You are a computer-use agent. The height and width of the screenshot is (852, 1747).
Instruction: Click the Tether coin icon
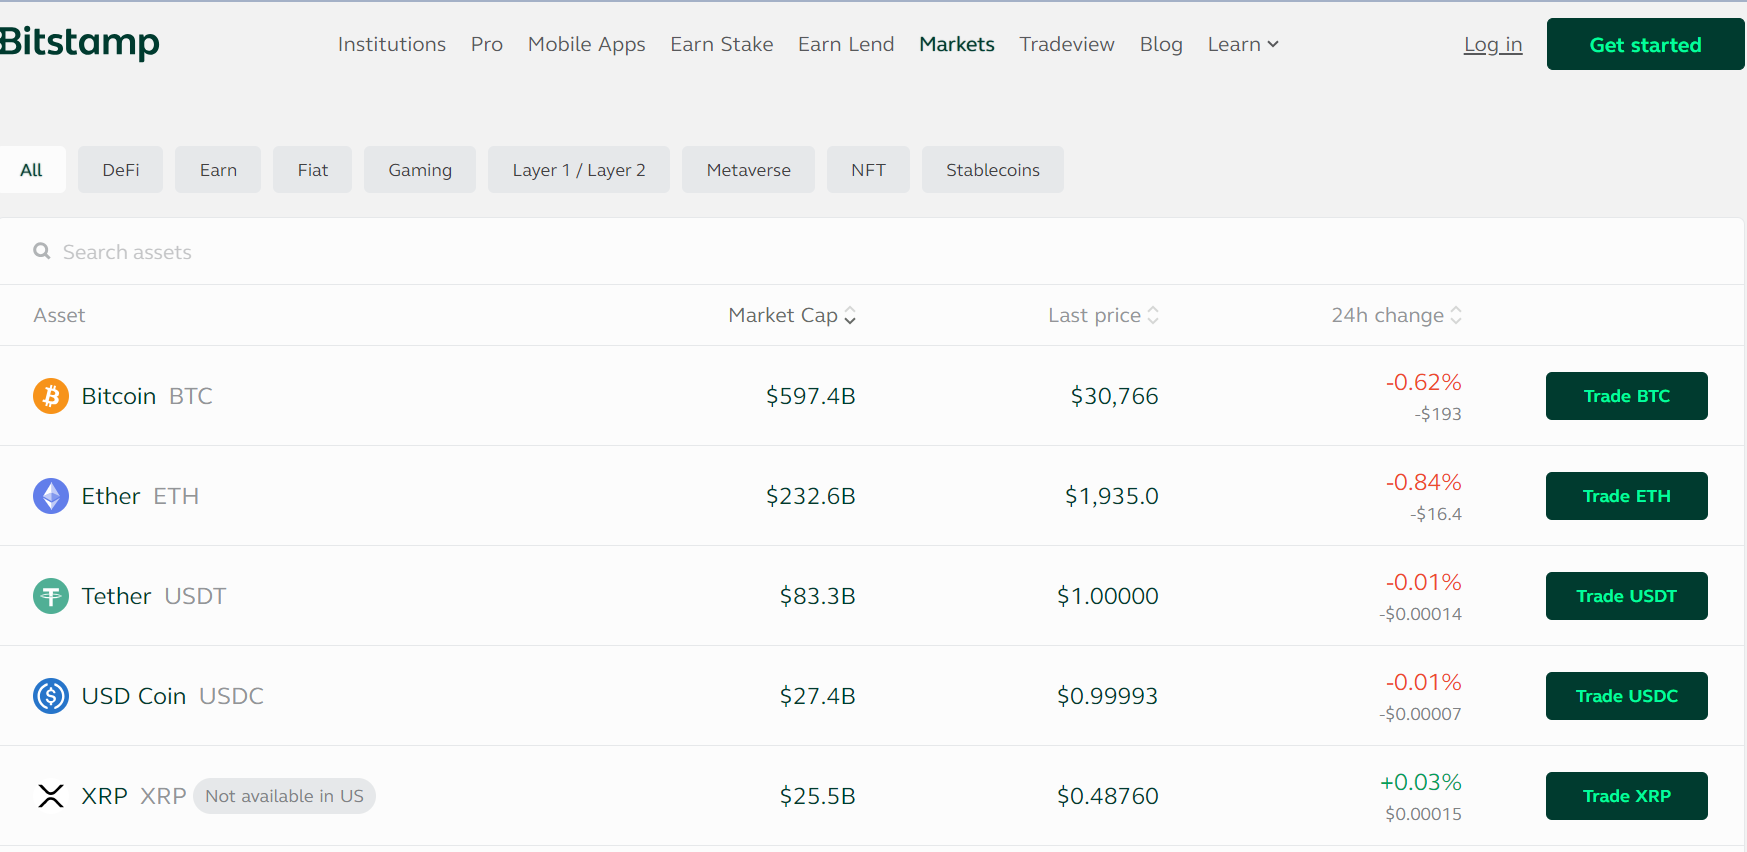[51, 596]
